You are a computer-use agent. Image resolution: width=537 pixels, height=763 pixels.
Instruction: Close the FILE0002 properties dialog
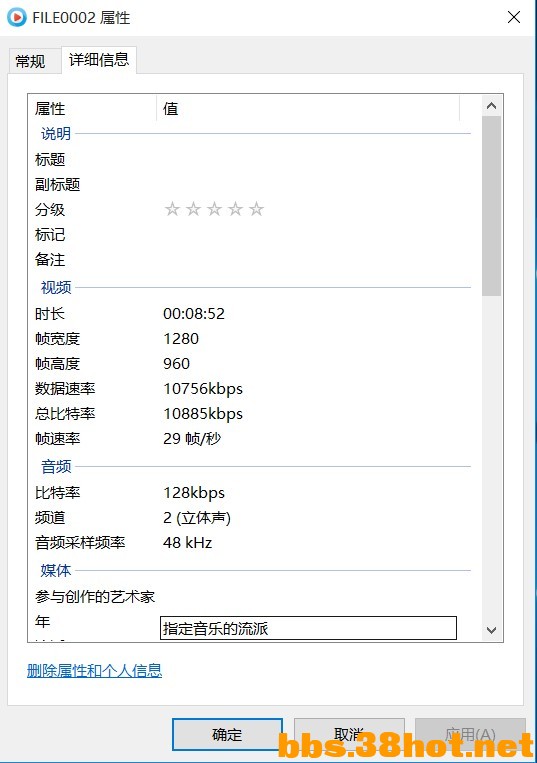click(514, 18)
